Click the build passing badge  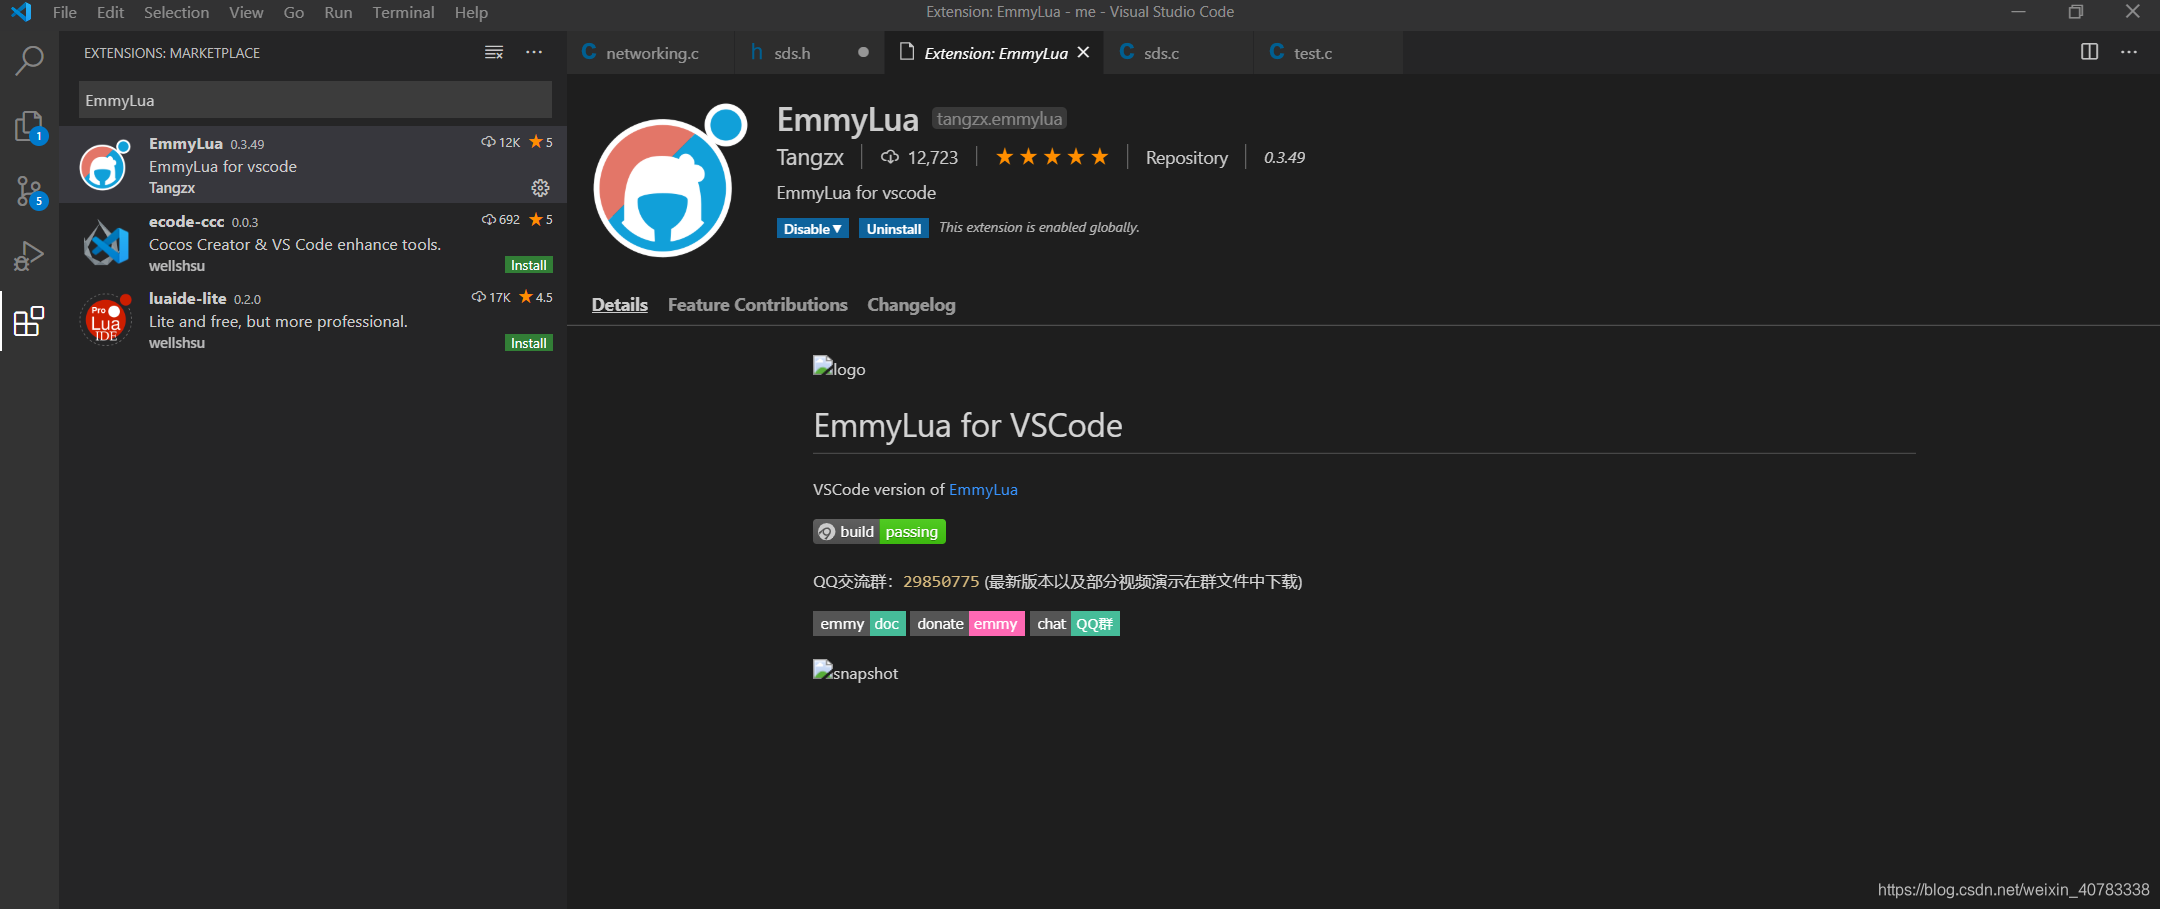879,531
